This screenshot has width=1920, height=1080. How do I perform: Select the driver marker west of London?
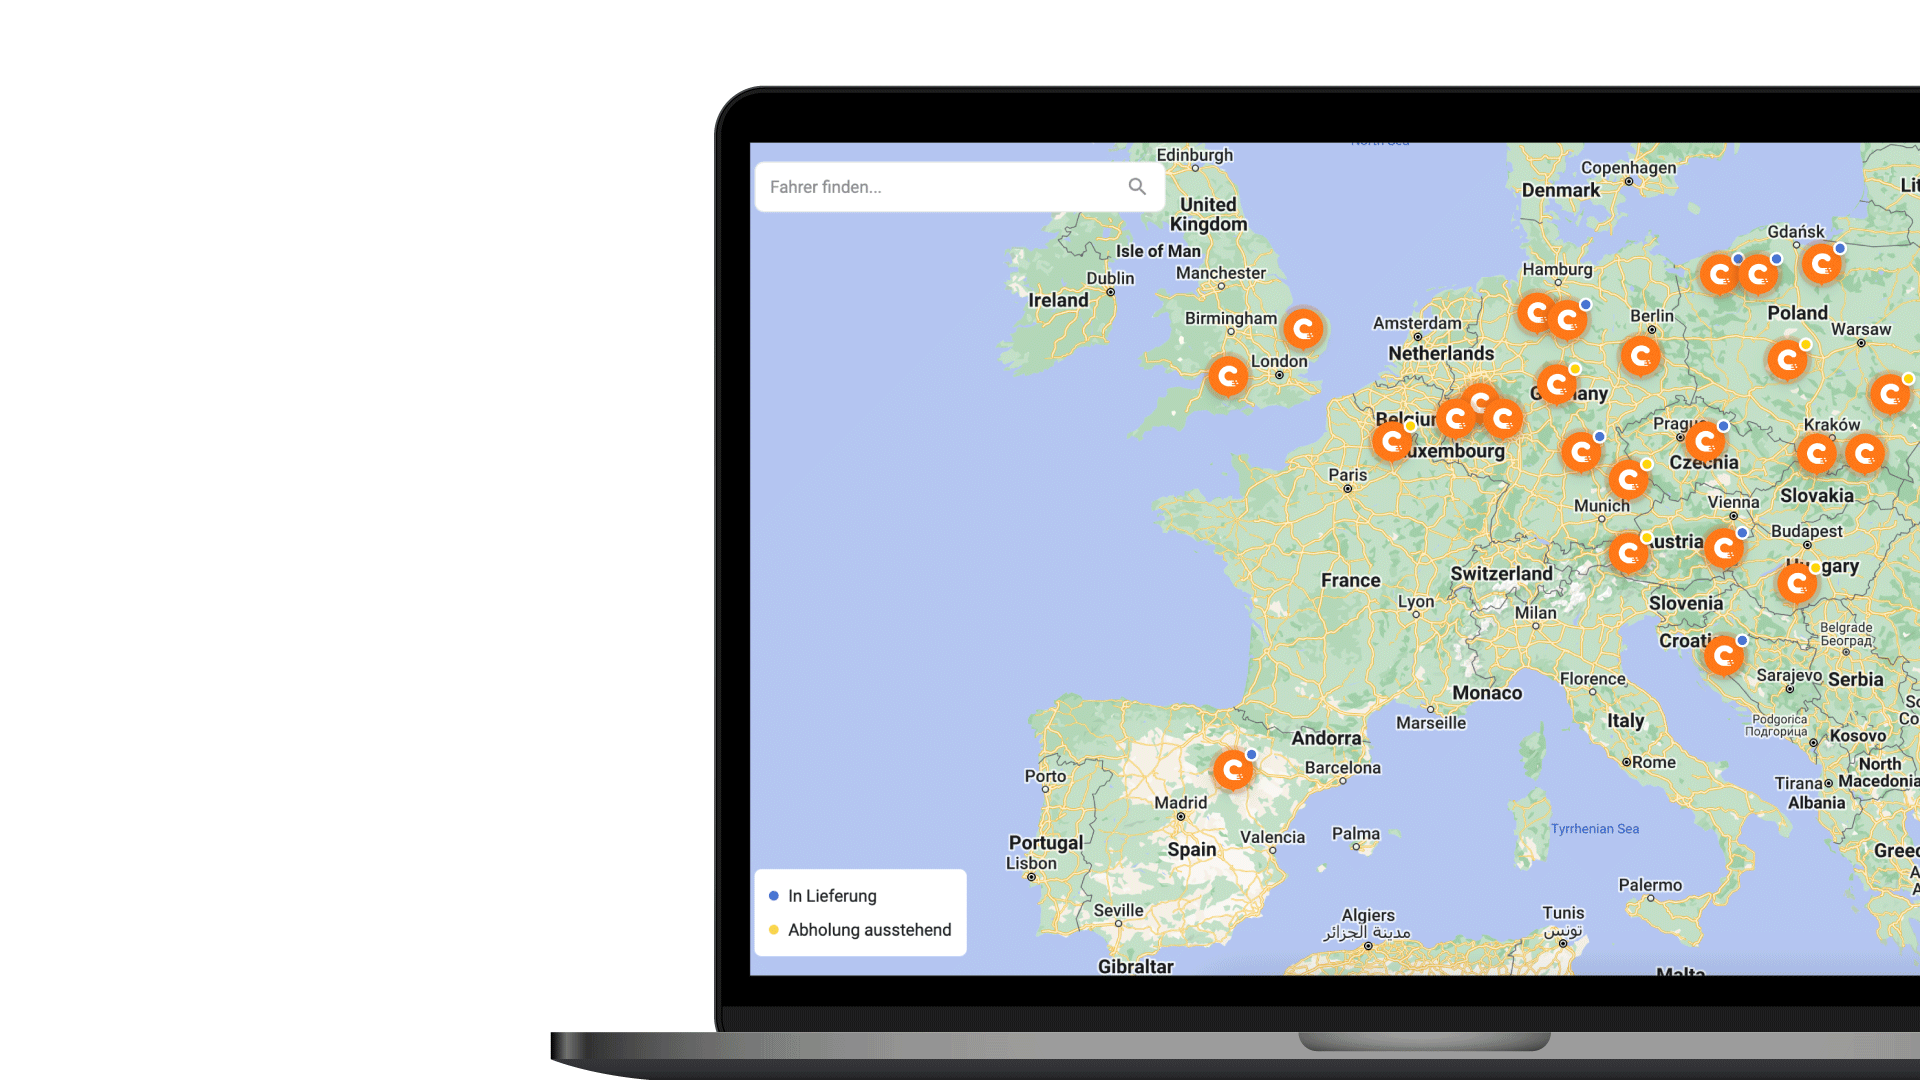pyautogui.click(x=1228, y=377)
